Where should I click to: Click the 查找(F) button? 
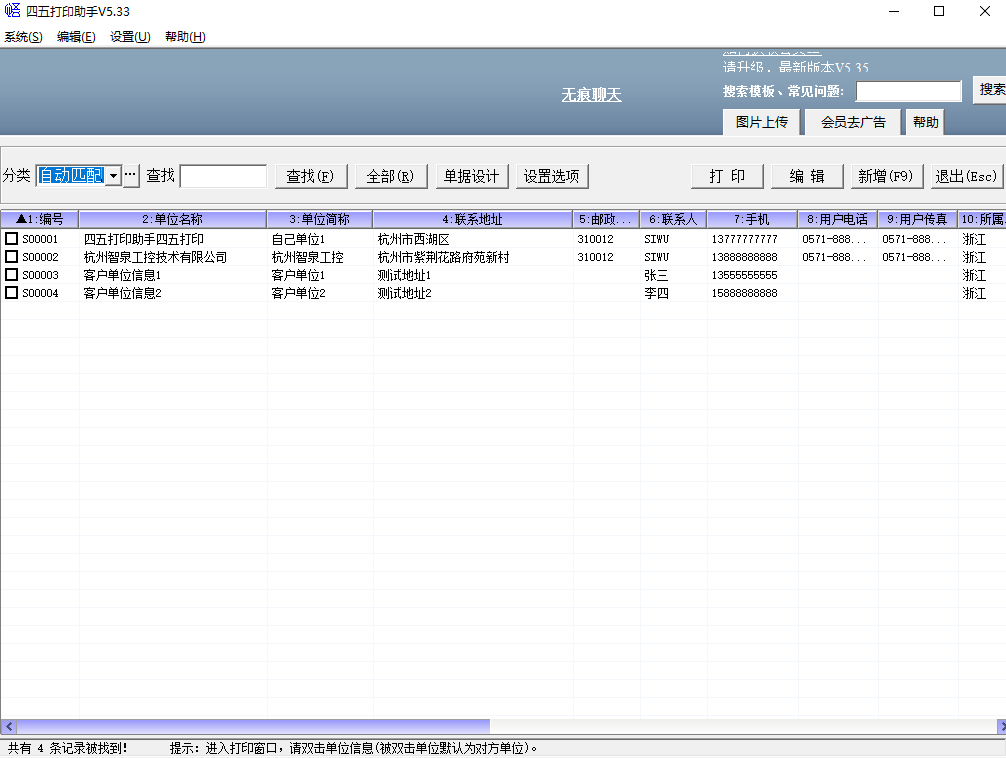311,176
